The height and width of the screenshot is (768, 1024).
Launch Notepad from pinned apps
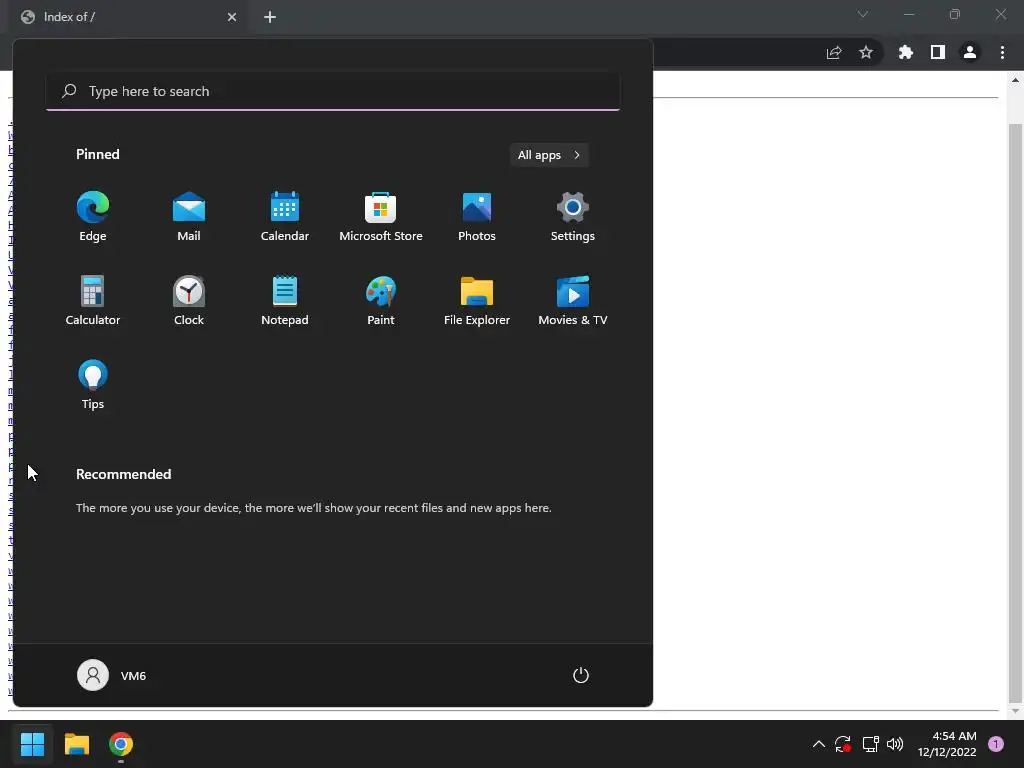[285, 300]
